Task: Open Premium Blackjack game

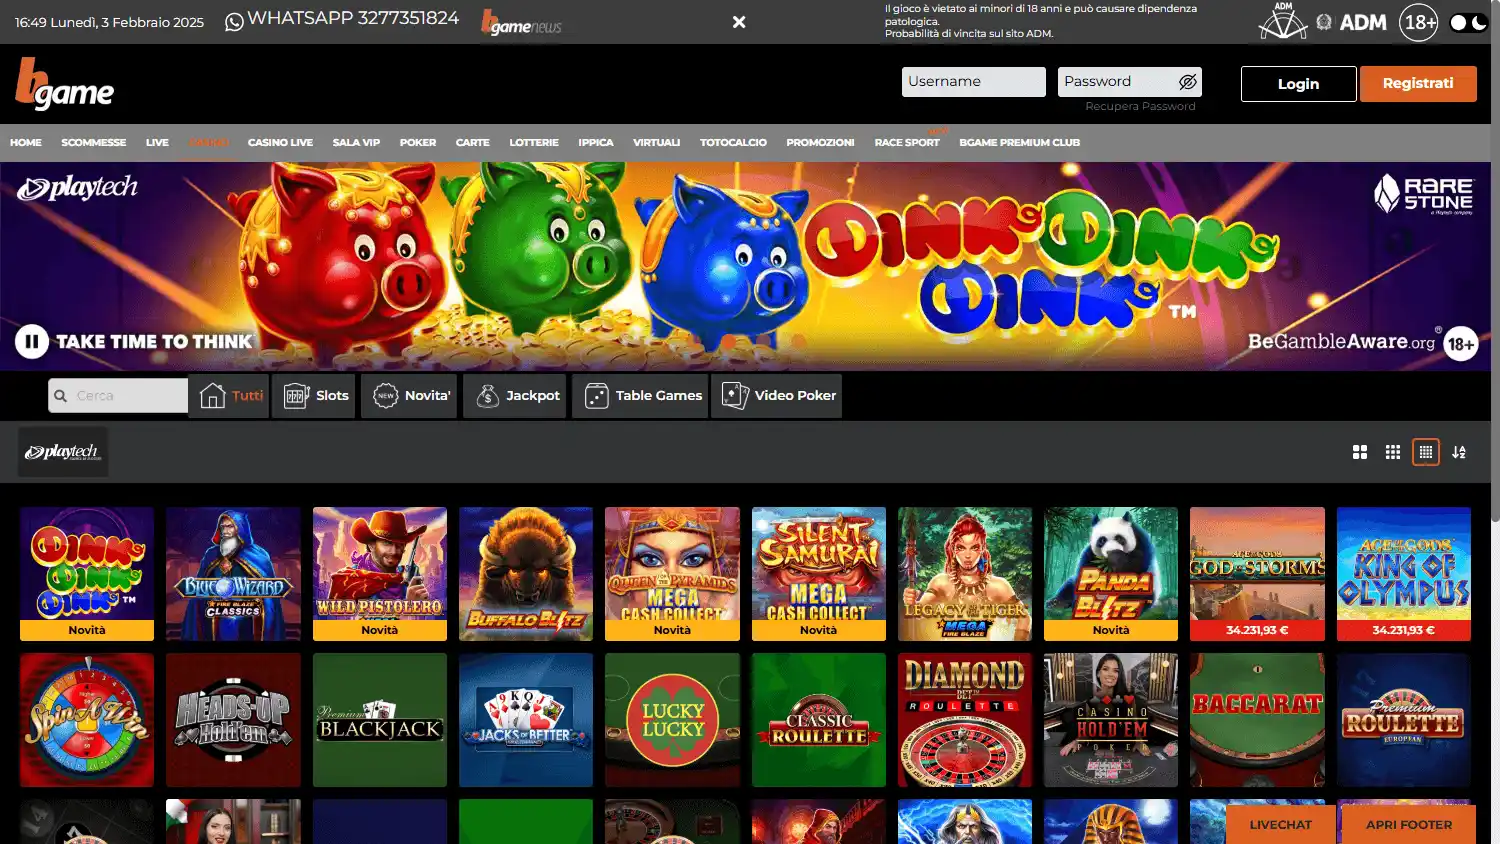Action: (x=380, y=720)
